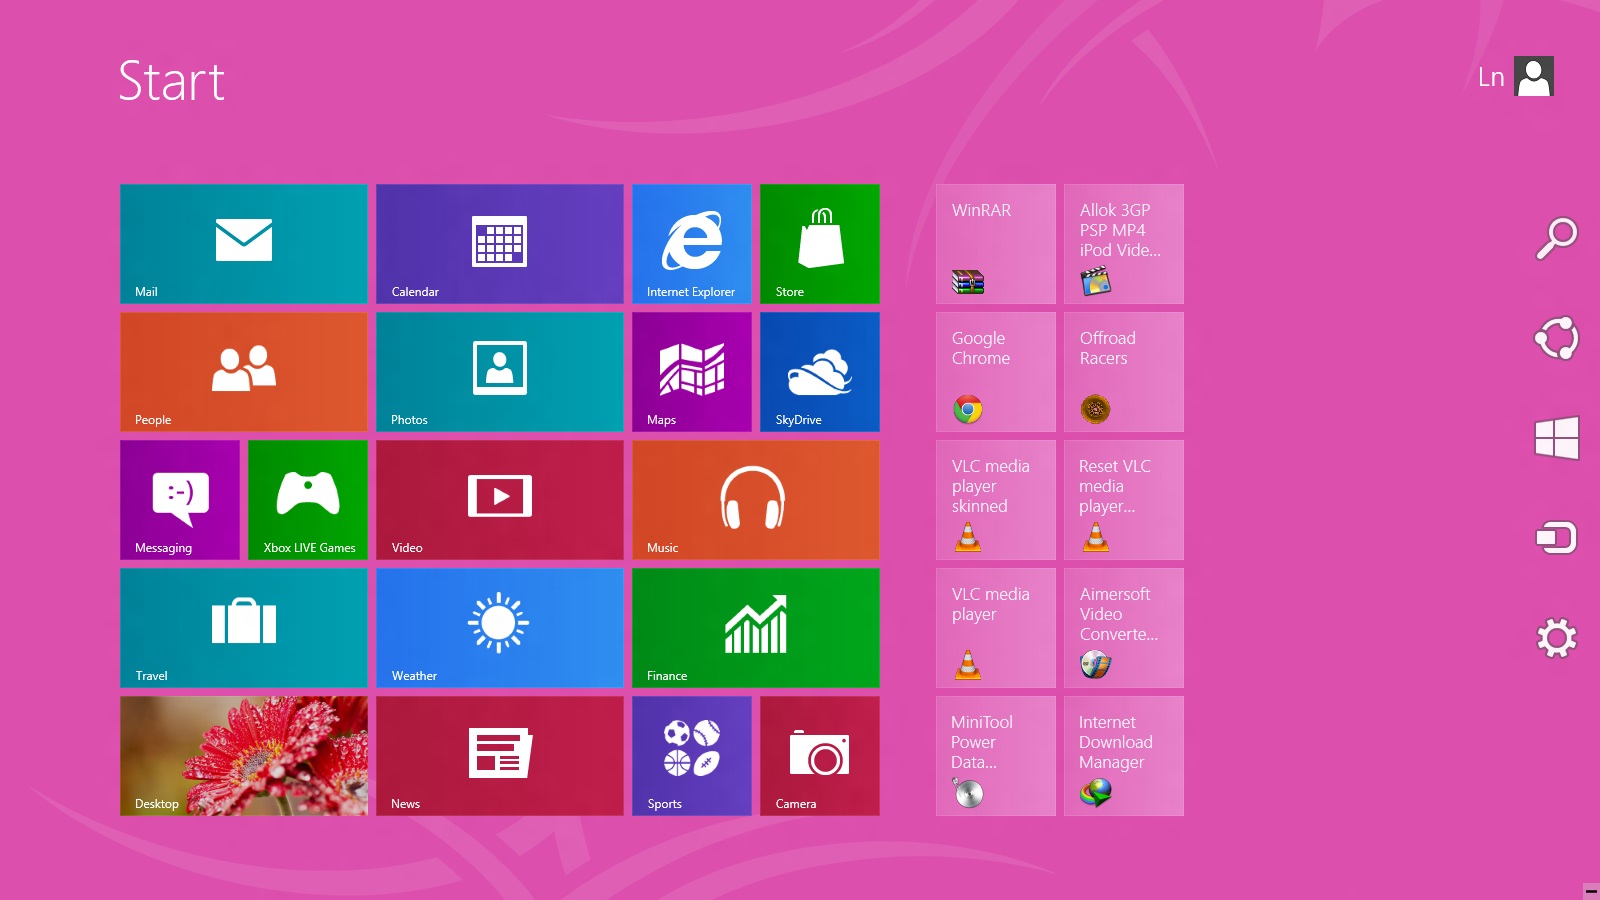Click the Ln user account picture
1600x900 pixels.
(x=1534, y=76)
